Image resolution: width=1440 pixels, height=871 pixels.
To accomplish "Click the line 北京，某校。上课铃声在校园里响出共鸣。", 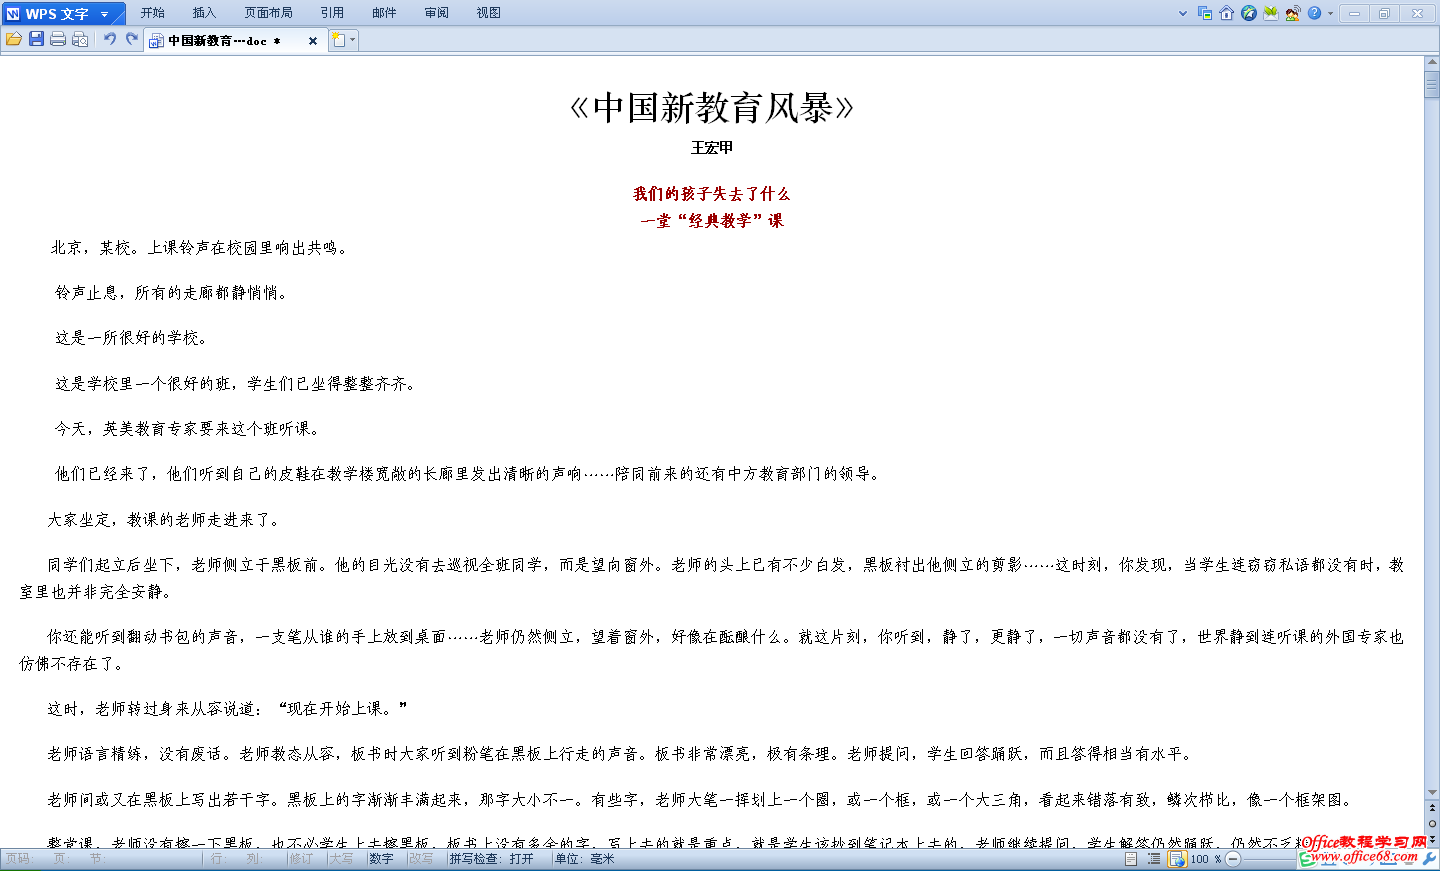I will 199,248.
